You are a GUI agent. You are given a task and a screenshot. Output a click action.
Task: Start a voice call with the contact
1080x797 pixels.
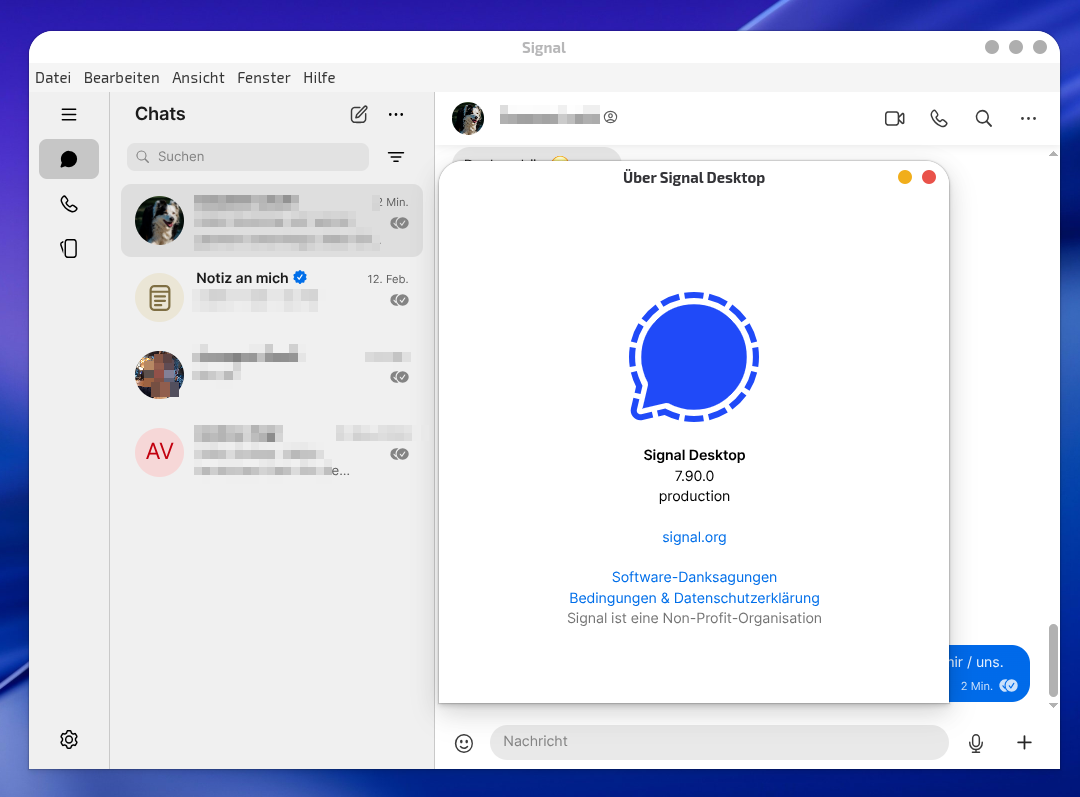click(x=938, y=118)
